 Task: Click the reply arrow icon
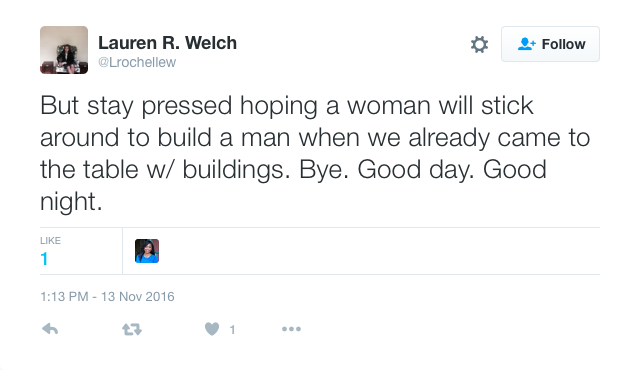tap(50, 329)
